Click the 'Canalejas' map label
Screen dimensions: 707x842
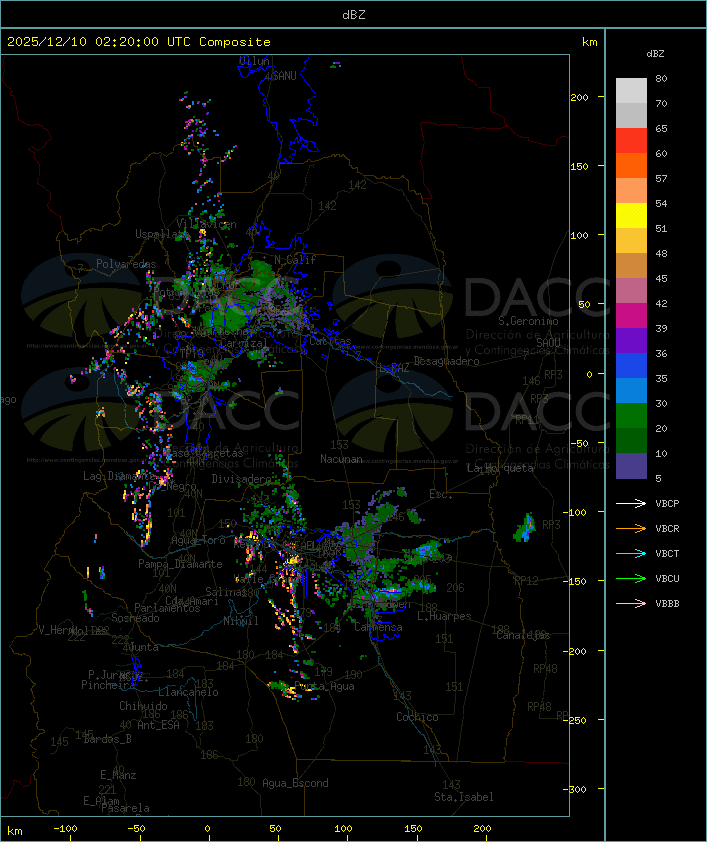pyautogui.click(x=523, y=635)
